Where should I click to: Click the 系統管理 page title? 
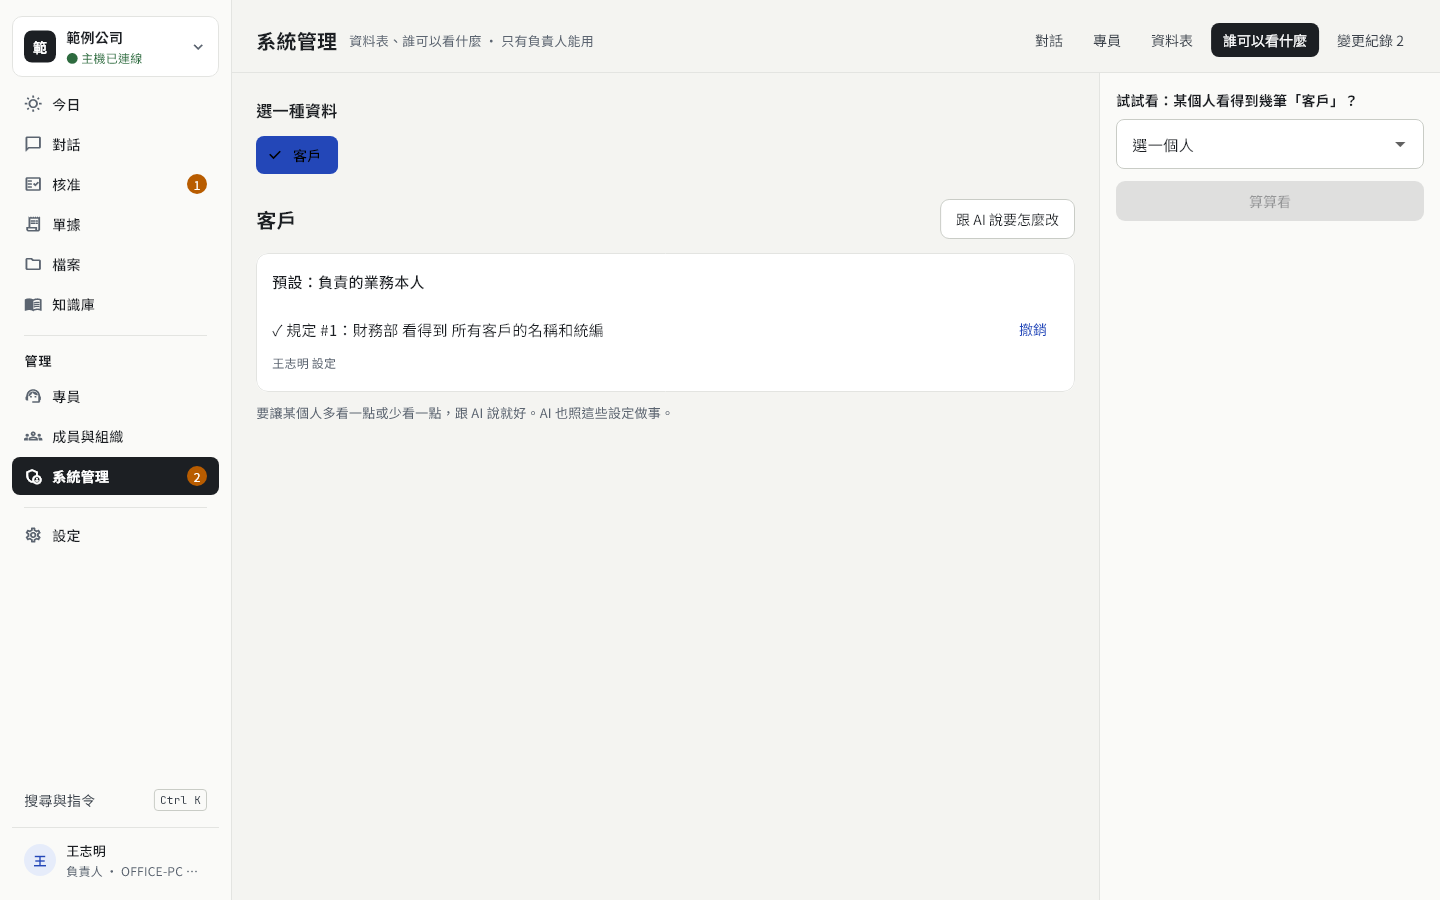(297, 41)
